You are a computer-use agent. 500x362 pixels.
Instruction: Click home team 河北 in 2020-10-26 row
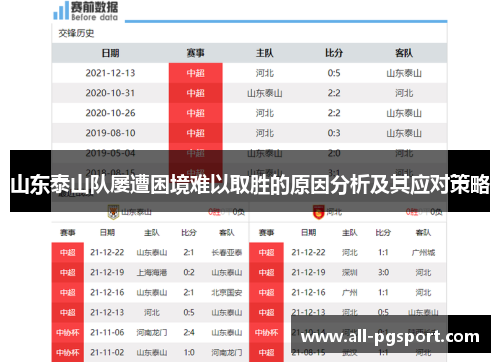[265, 113]
